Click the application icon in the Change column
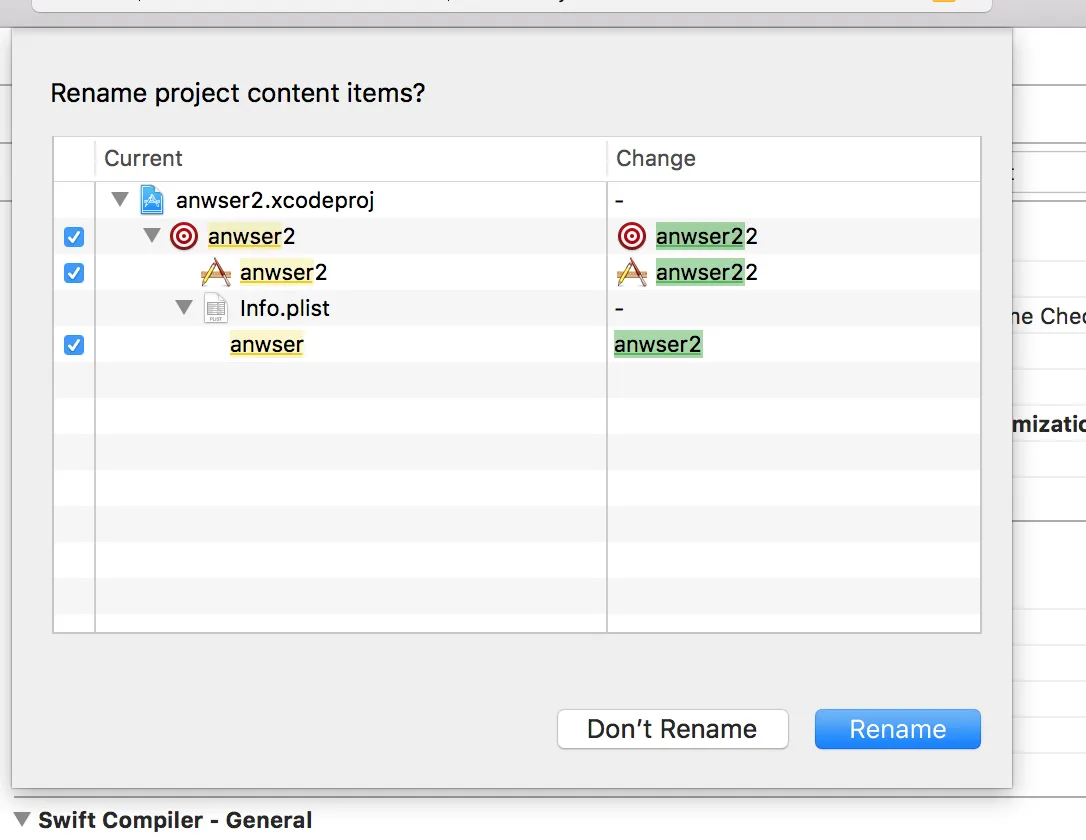The width and height of the screenshot is (1086, 840). click(x=632, y=272)
